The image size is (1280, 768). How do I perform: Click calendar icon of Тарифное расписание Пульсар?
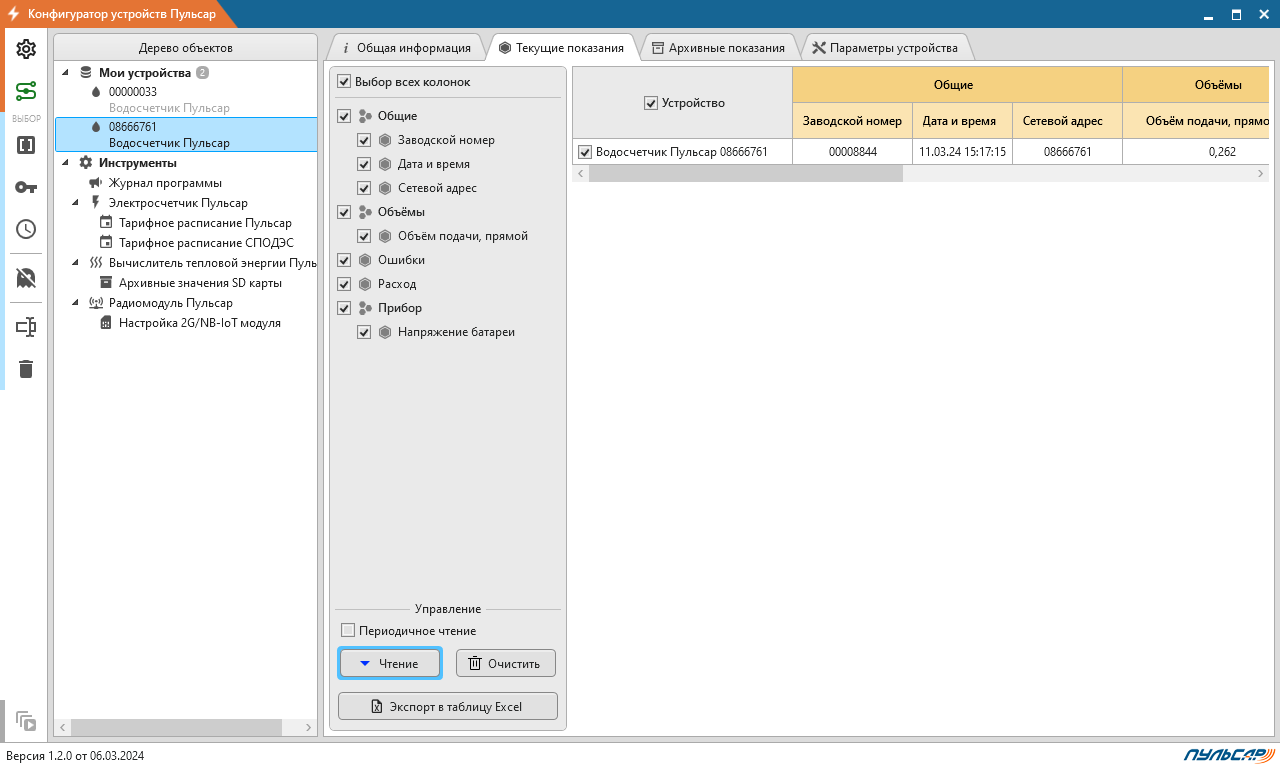click(106, 223)
